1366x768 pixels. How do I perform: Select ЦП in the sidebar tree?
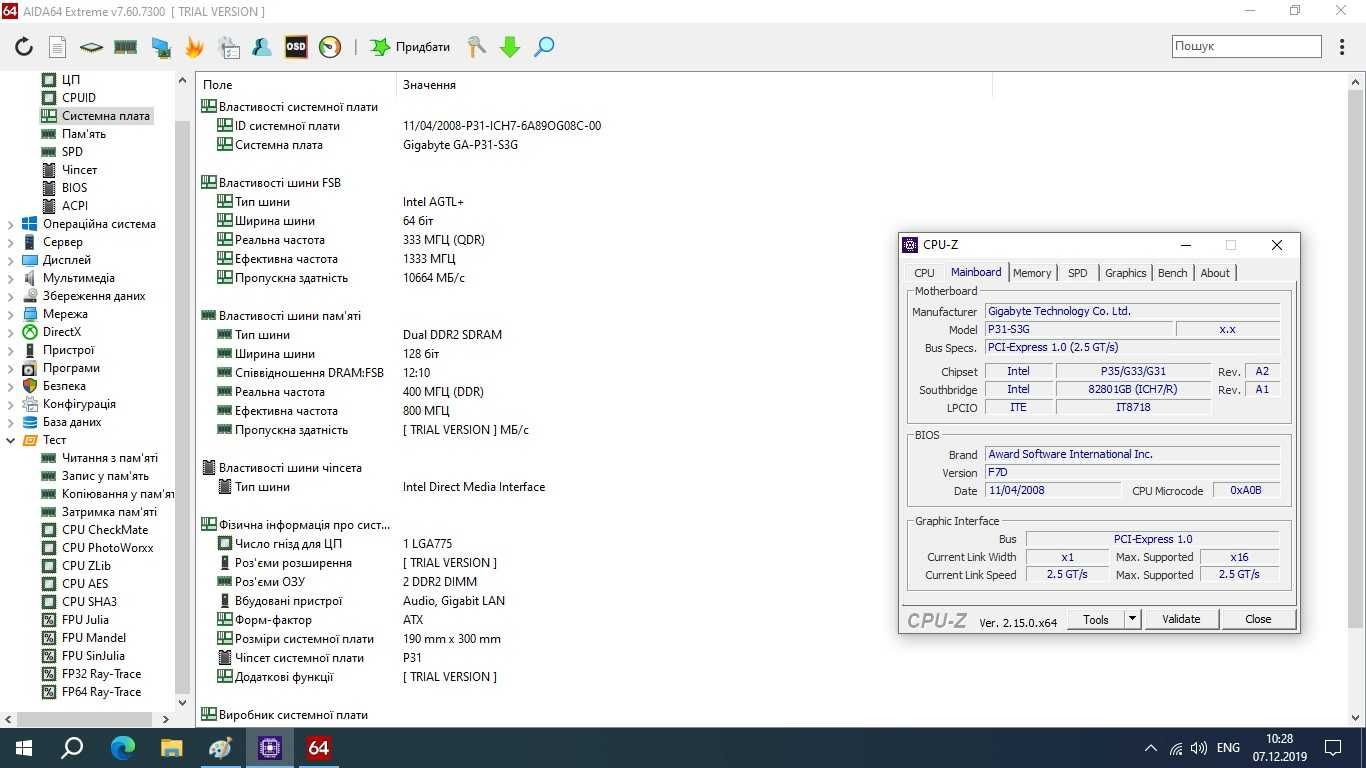[71, 79]
